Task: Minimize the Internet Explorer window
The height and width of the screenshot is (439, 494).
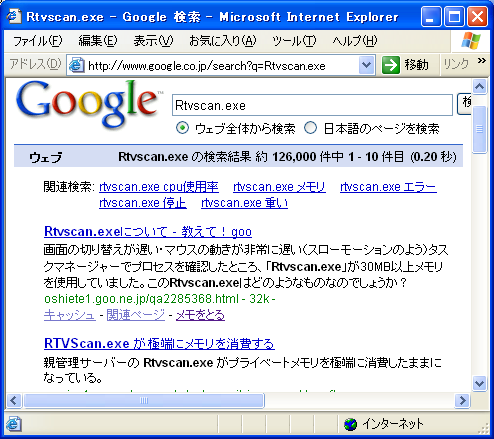Action: coord(431,16)
